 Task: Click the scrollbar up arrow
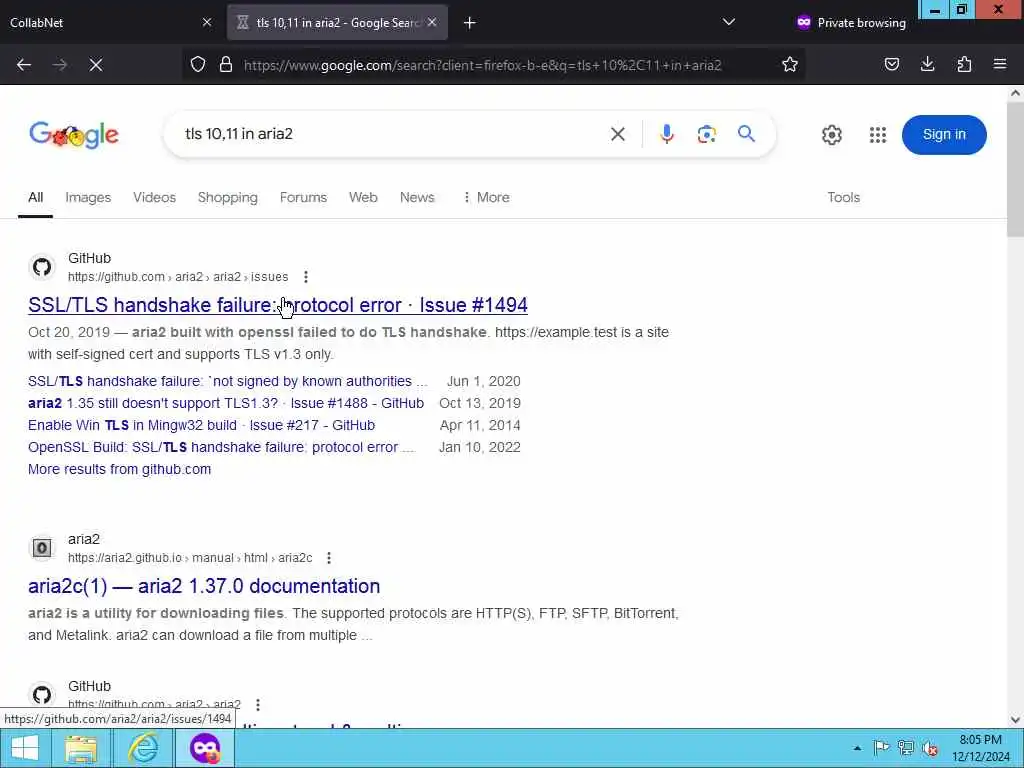pyautogui.click(x=1015, y=93)
